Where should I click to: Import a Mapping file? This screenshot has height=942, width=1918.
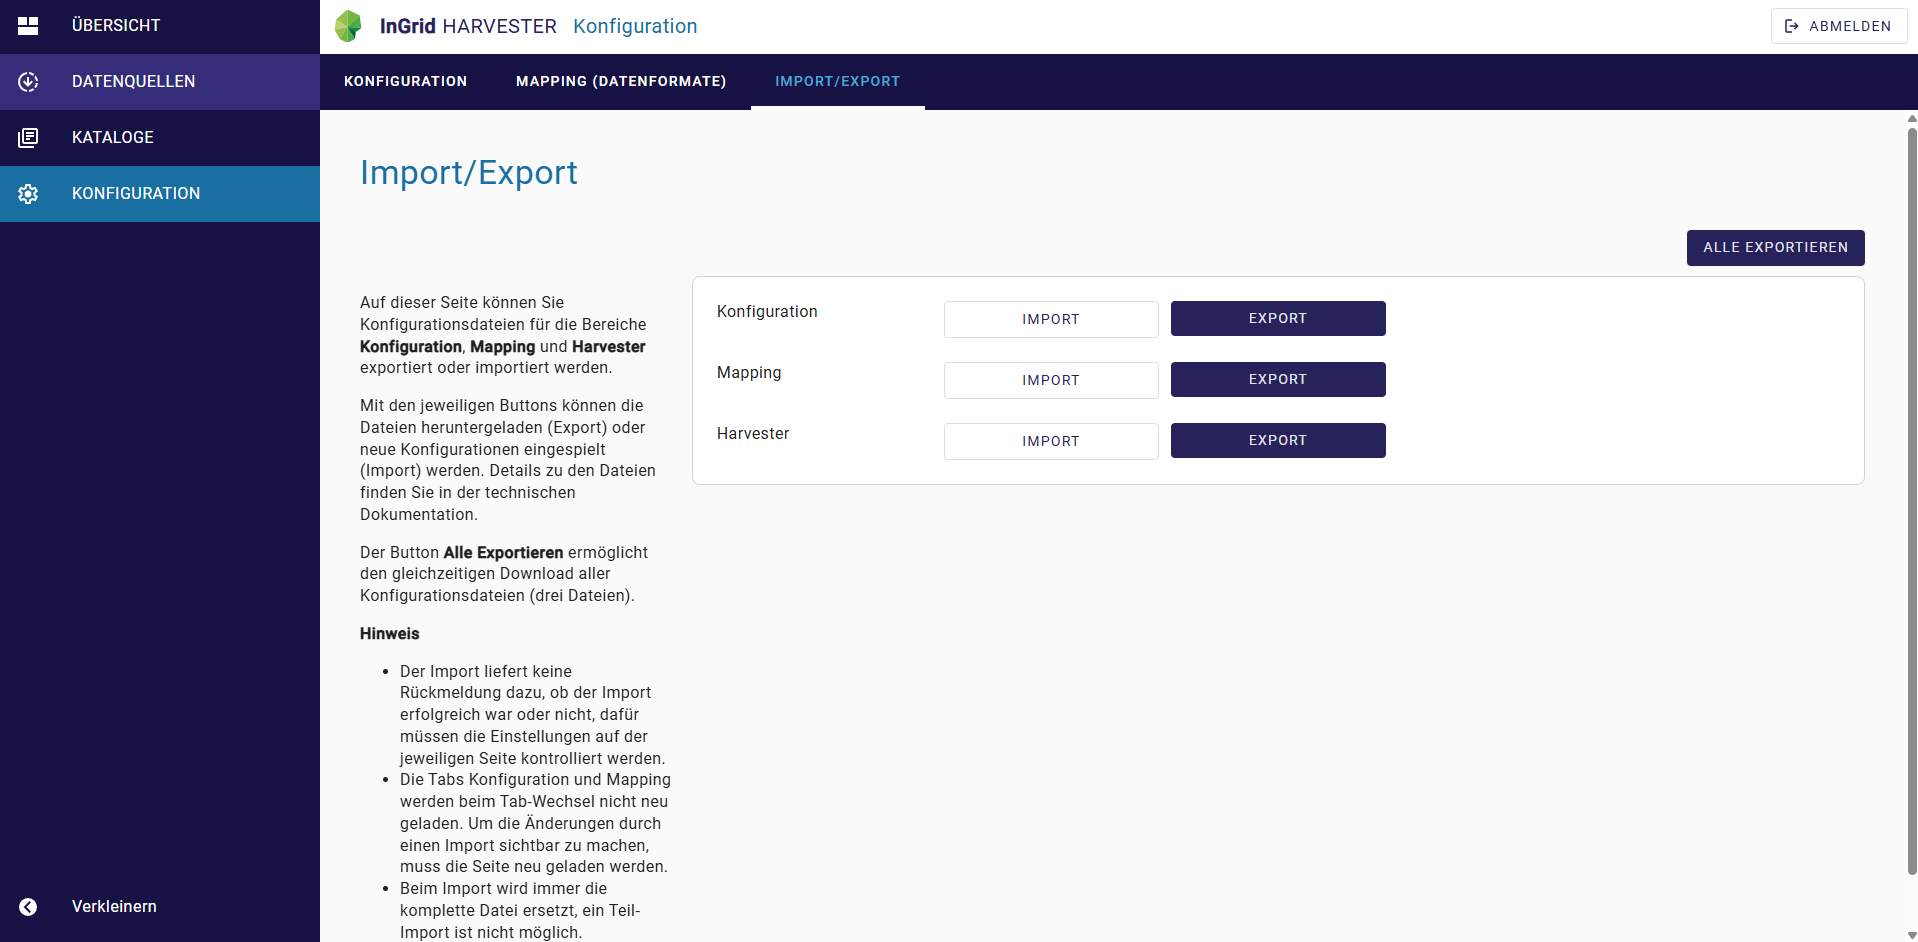1051,380
